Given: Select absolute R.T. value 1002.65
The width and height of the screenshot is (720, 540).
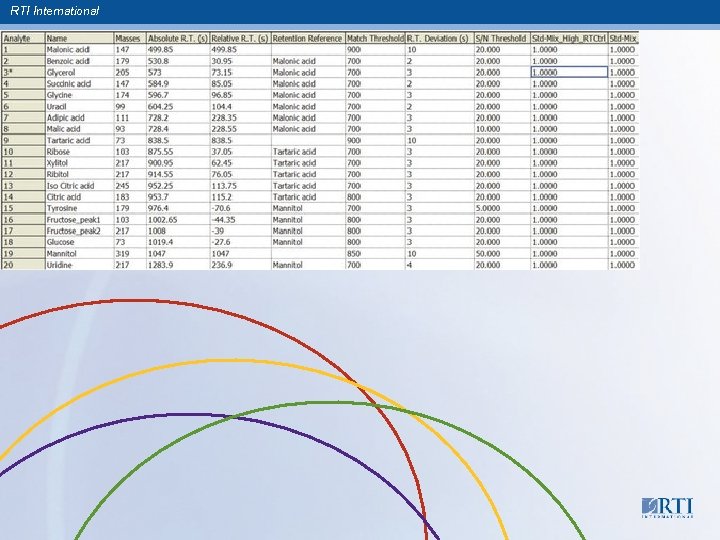Looking at the screenshot, I should click(x=178, y=219).
